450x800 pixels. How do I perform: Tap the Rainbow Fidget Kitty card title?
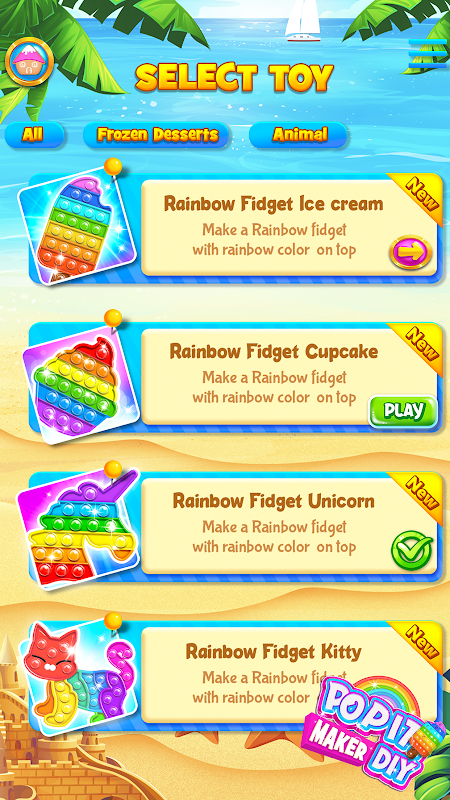(x=273, y=652)
